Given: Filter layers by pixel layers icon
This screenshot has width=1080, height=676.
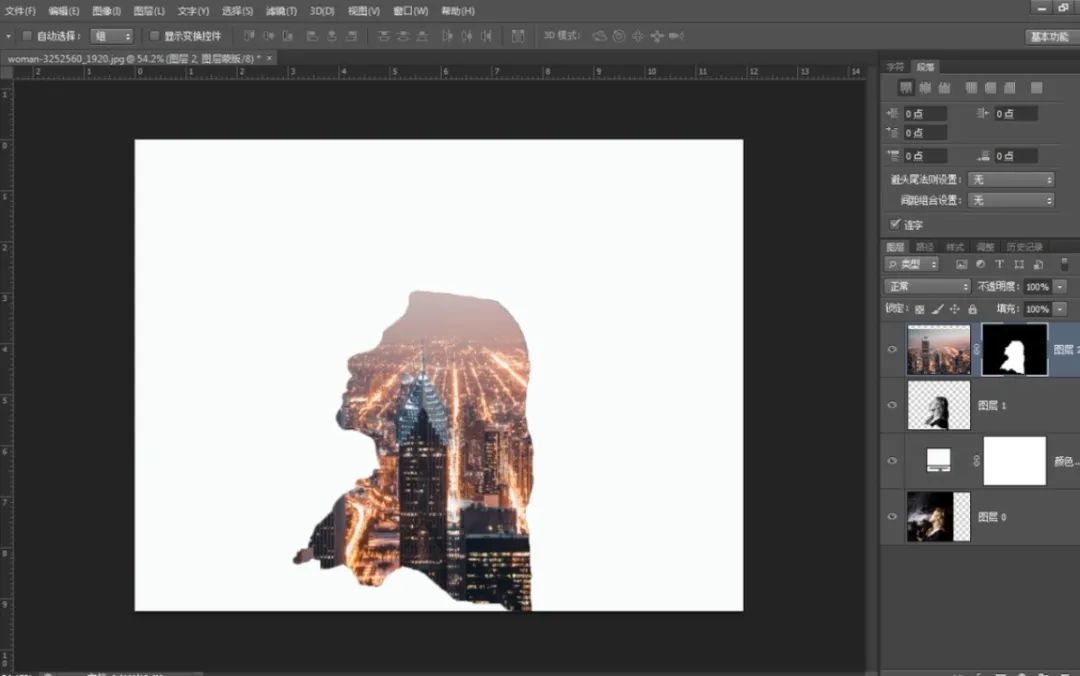Looking at the screenshot, I should tap(962, 264).
